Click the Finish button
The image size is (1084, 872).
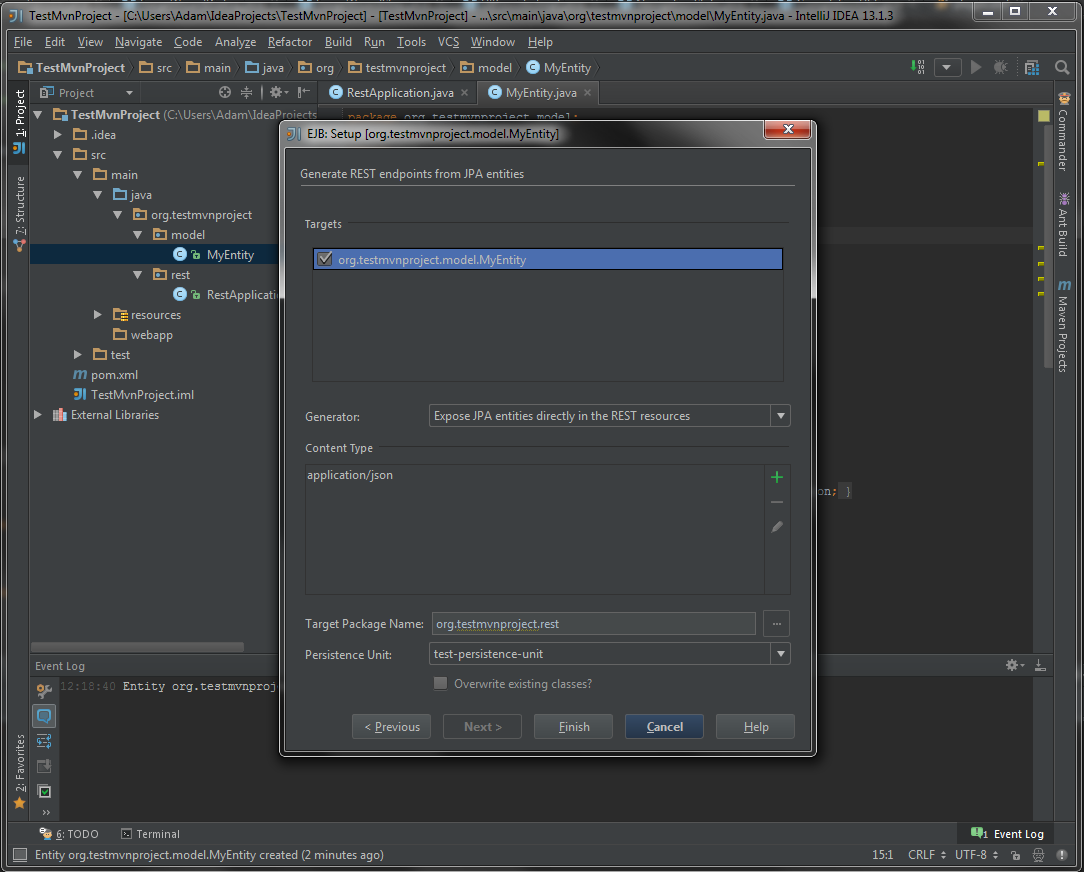(574, 727)
